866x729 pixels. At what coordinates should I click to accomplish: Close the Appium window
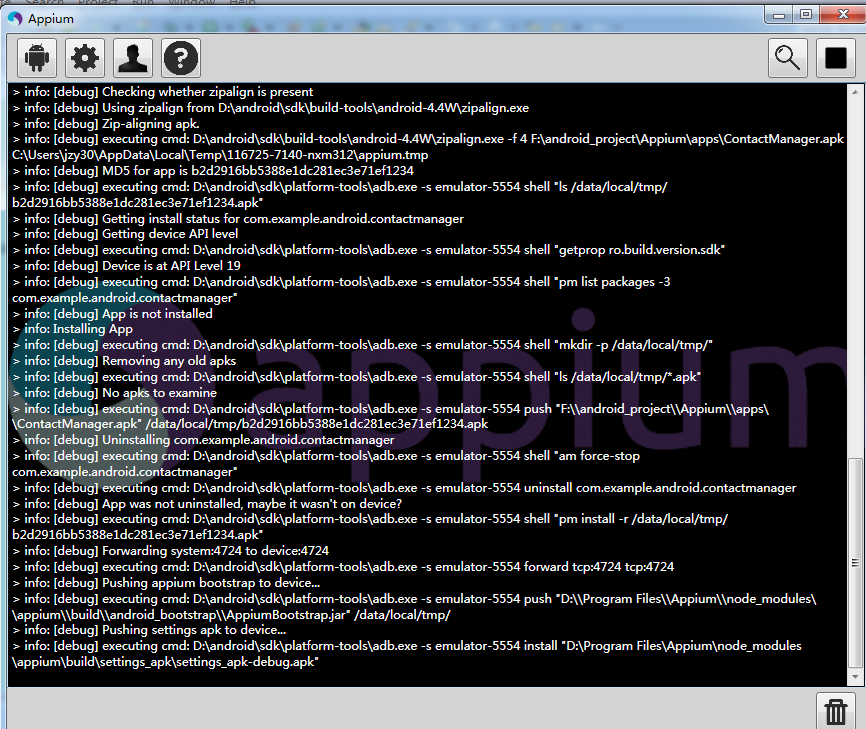pyautogui.click(x=843, y=15)
